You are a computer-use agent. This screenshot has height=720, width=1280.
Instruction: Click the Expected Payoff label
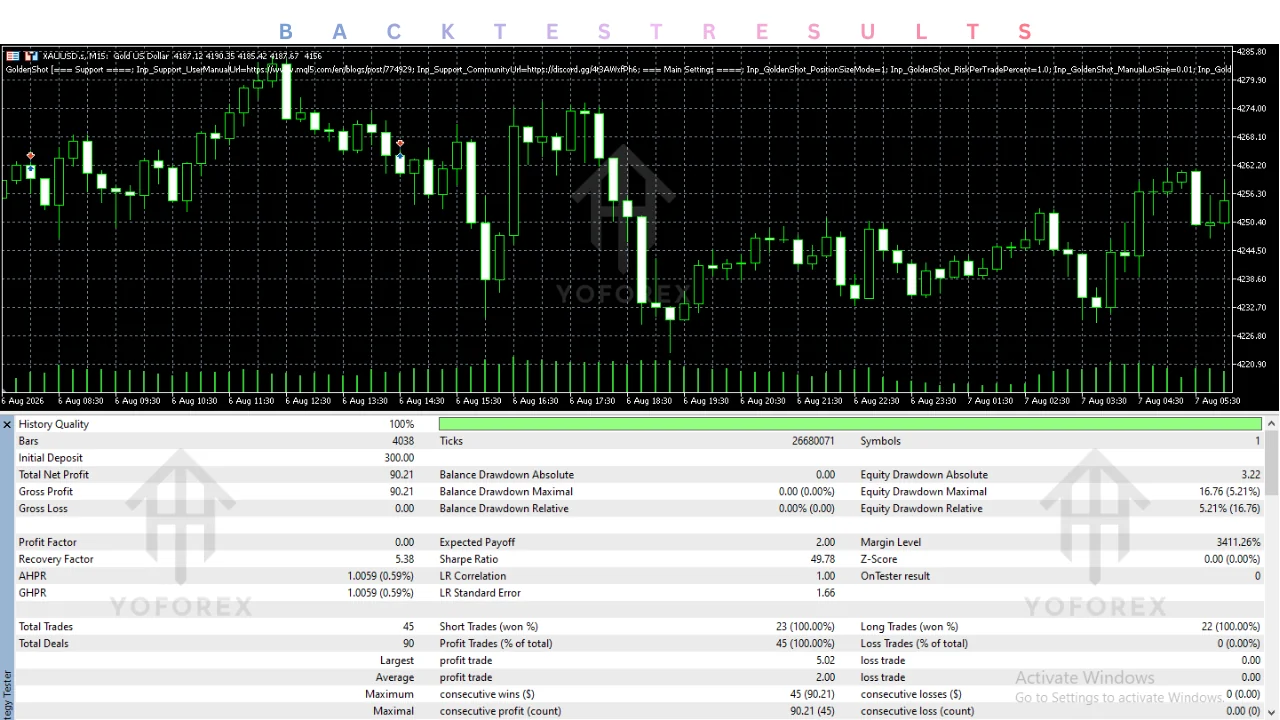click(x=477, y=542)
